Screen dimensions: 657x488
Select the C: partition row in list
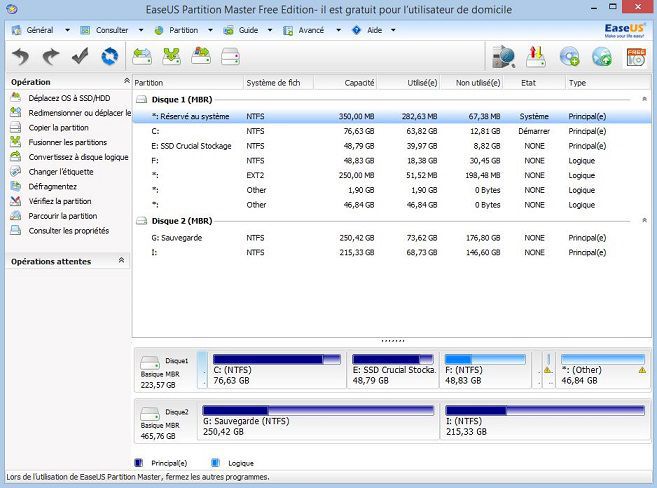click(x=392, y=131)
